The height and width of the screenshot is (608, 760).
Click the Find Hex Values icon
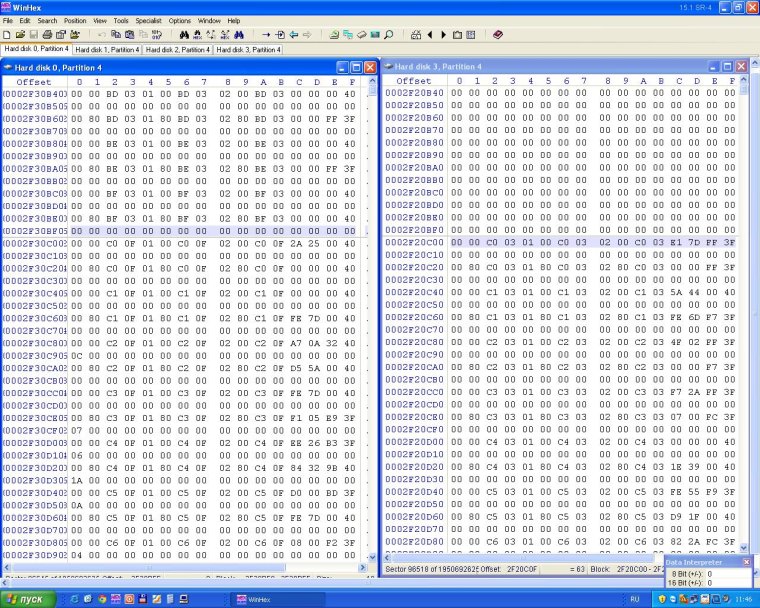[x=197, y=35]
